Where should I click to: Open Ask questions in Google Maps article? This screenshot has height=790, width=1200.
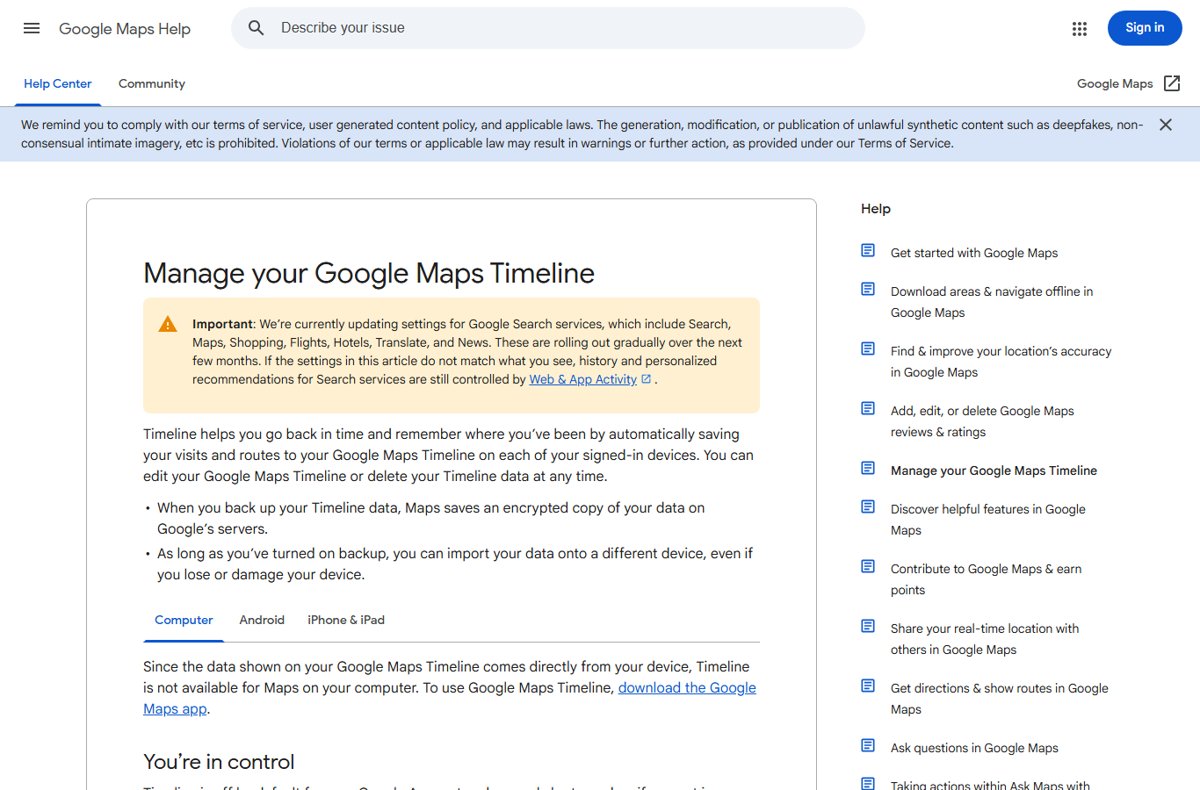974,748
